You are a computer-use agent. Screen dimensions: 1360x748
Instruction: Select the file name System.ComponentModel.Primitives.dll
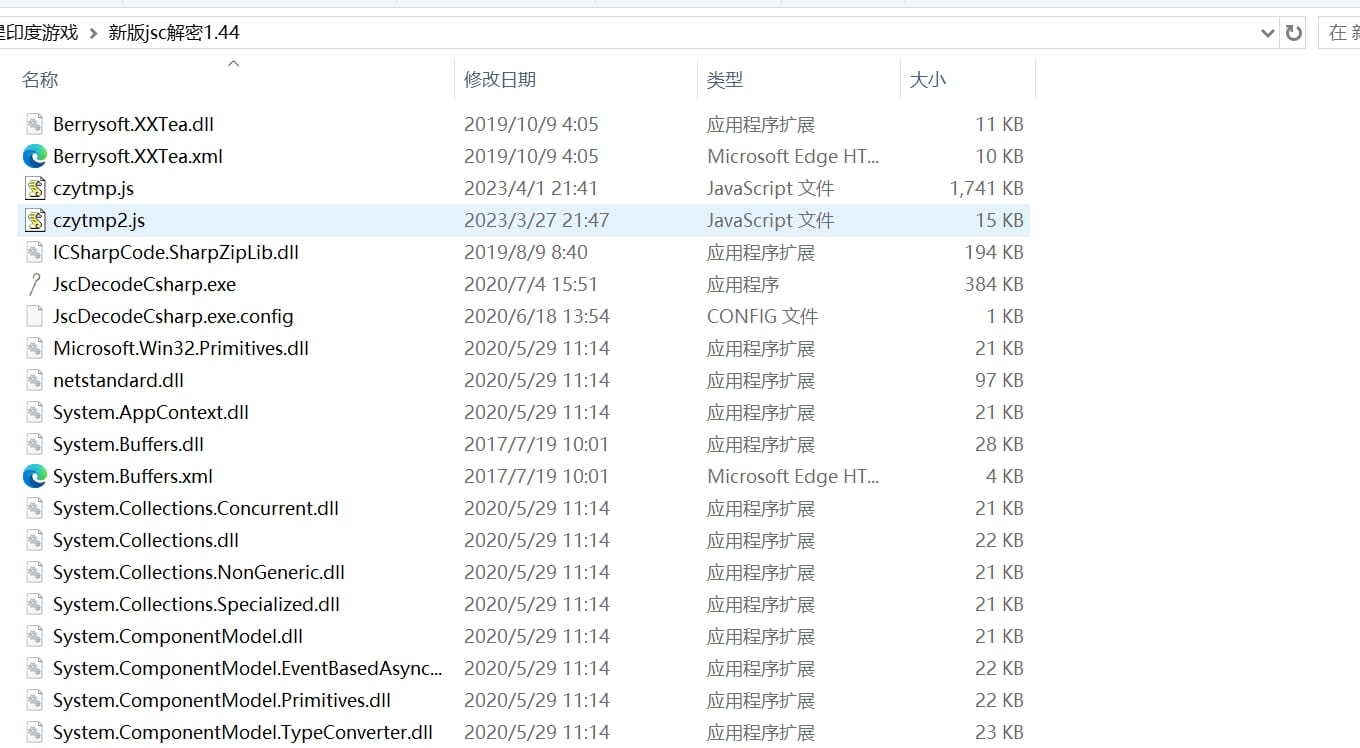click(222, 700)
